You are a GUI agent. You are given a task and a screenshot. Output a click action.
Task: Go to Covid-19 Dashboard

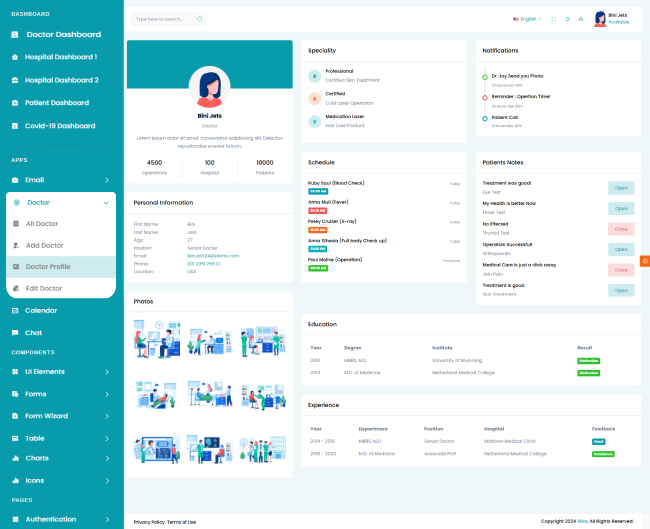pos(60,126)
